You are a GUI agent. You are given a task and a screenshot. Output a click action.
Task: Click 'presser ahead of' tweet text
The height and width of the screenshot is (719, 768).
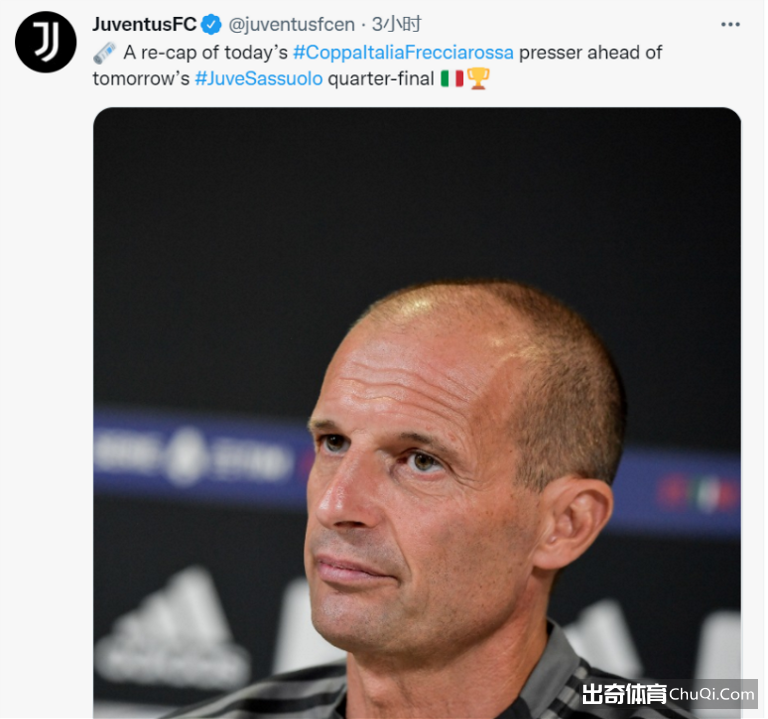click(x=590, y=52)
